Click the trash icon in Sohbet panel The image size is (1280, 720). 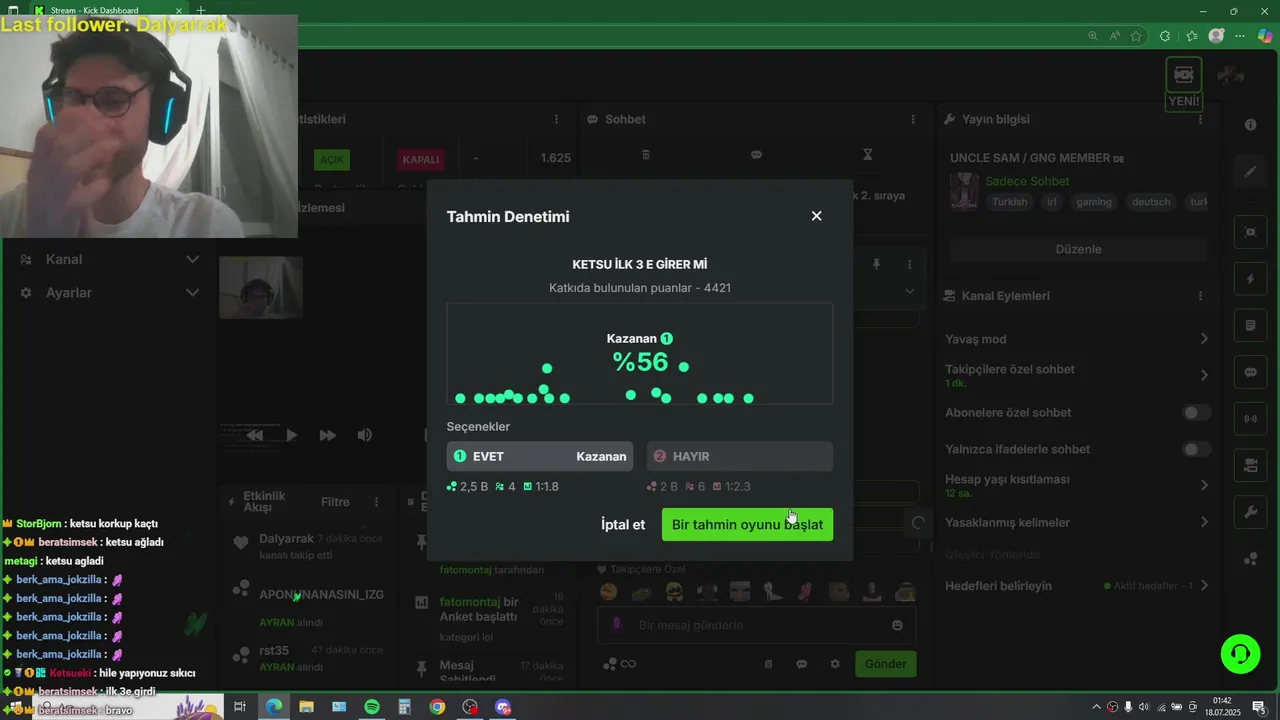(x=645, y=155)
